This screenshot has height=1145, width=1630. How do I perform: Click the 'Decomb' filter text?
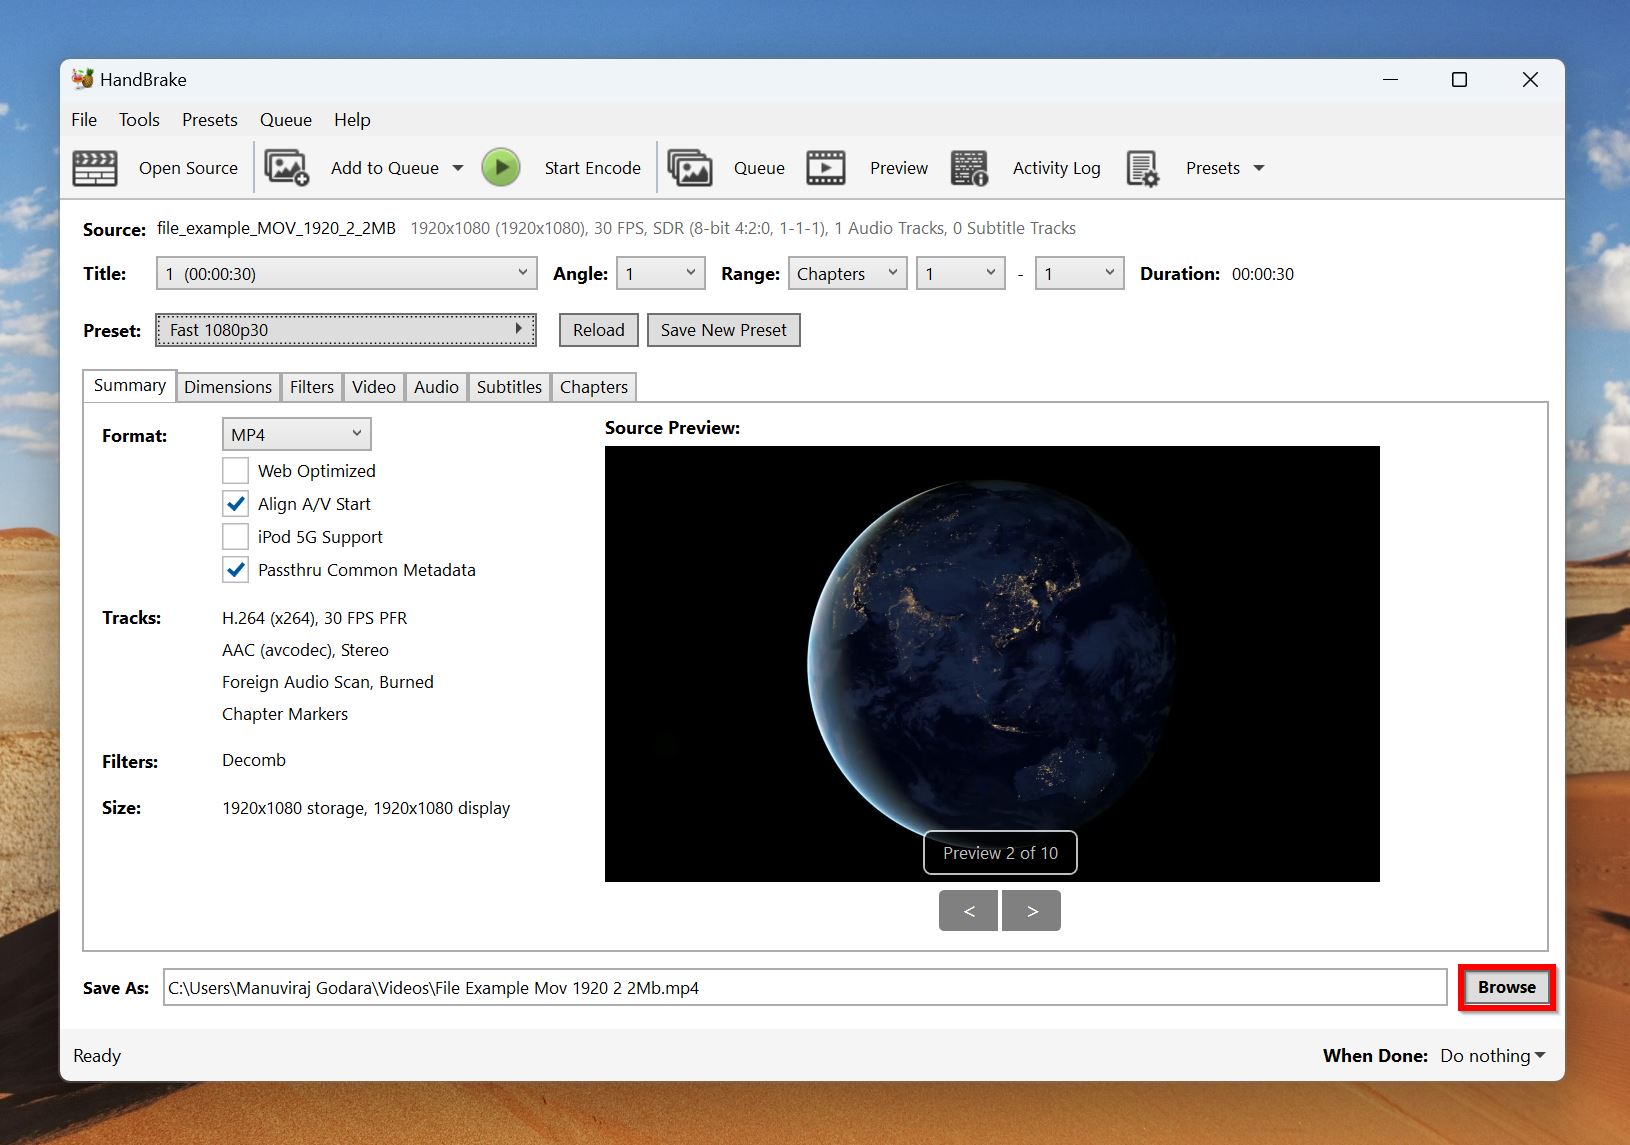(x=254, y=760)
